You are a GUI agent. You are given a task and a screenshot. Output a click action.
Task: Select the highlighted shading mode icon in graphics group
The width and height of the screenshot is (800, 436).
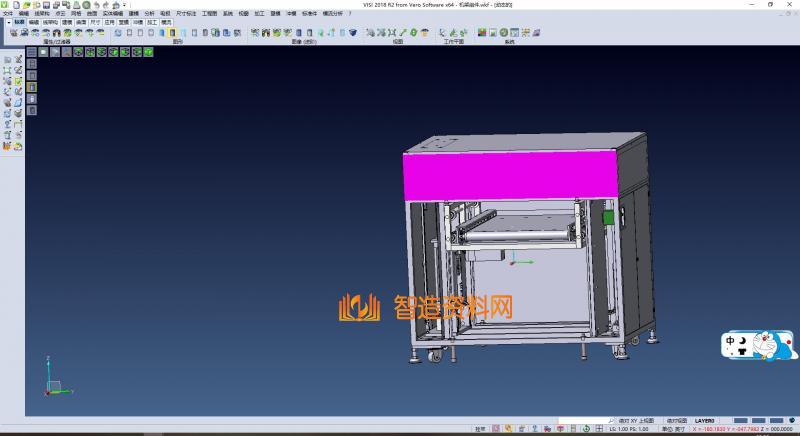[173, 32]
